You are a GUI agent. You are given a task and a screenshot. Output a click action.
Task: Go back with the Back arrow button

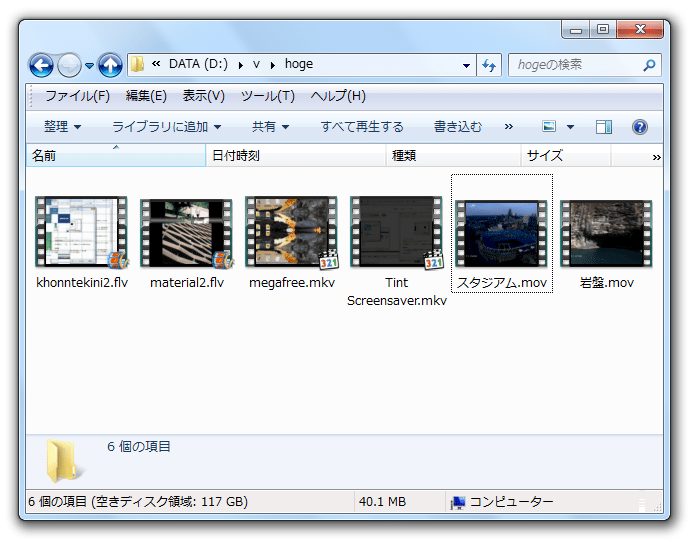click(41, 65)
